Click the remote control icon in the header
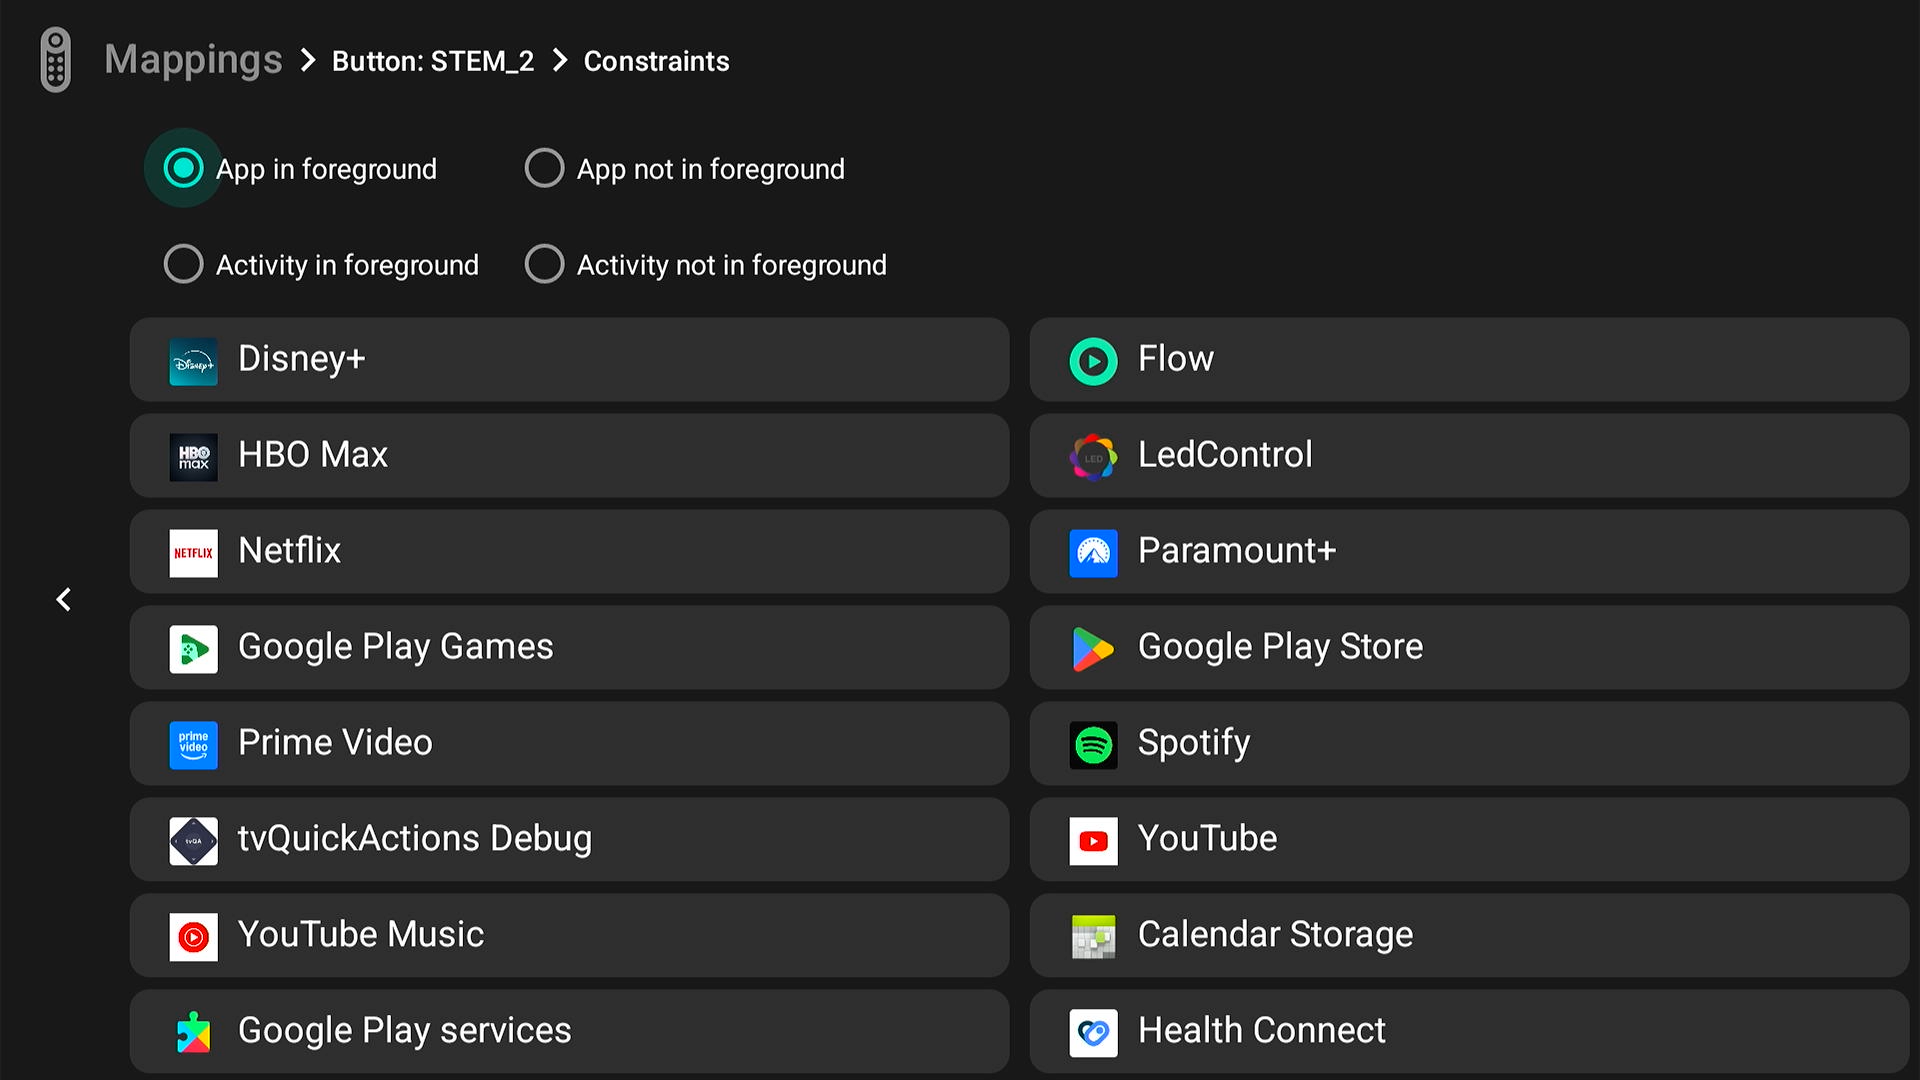Viewport: 1920px width, 1080px height. [56, 60]
